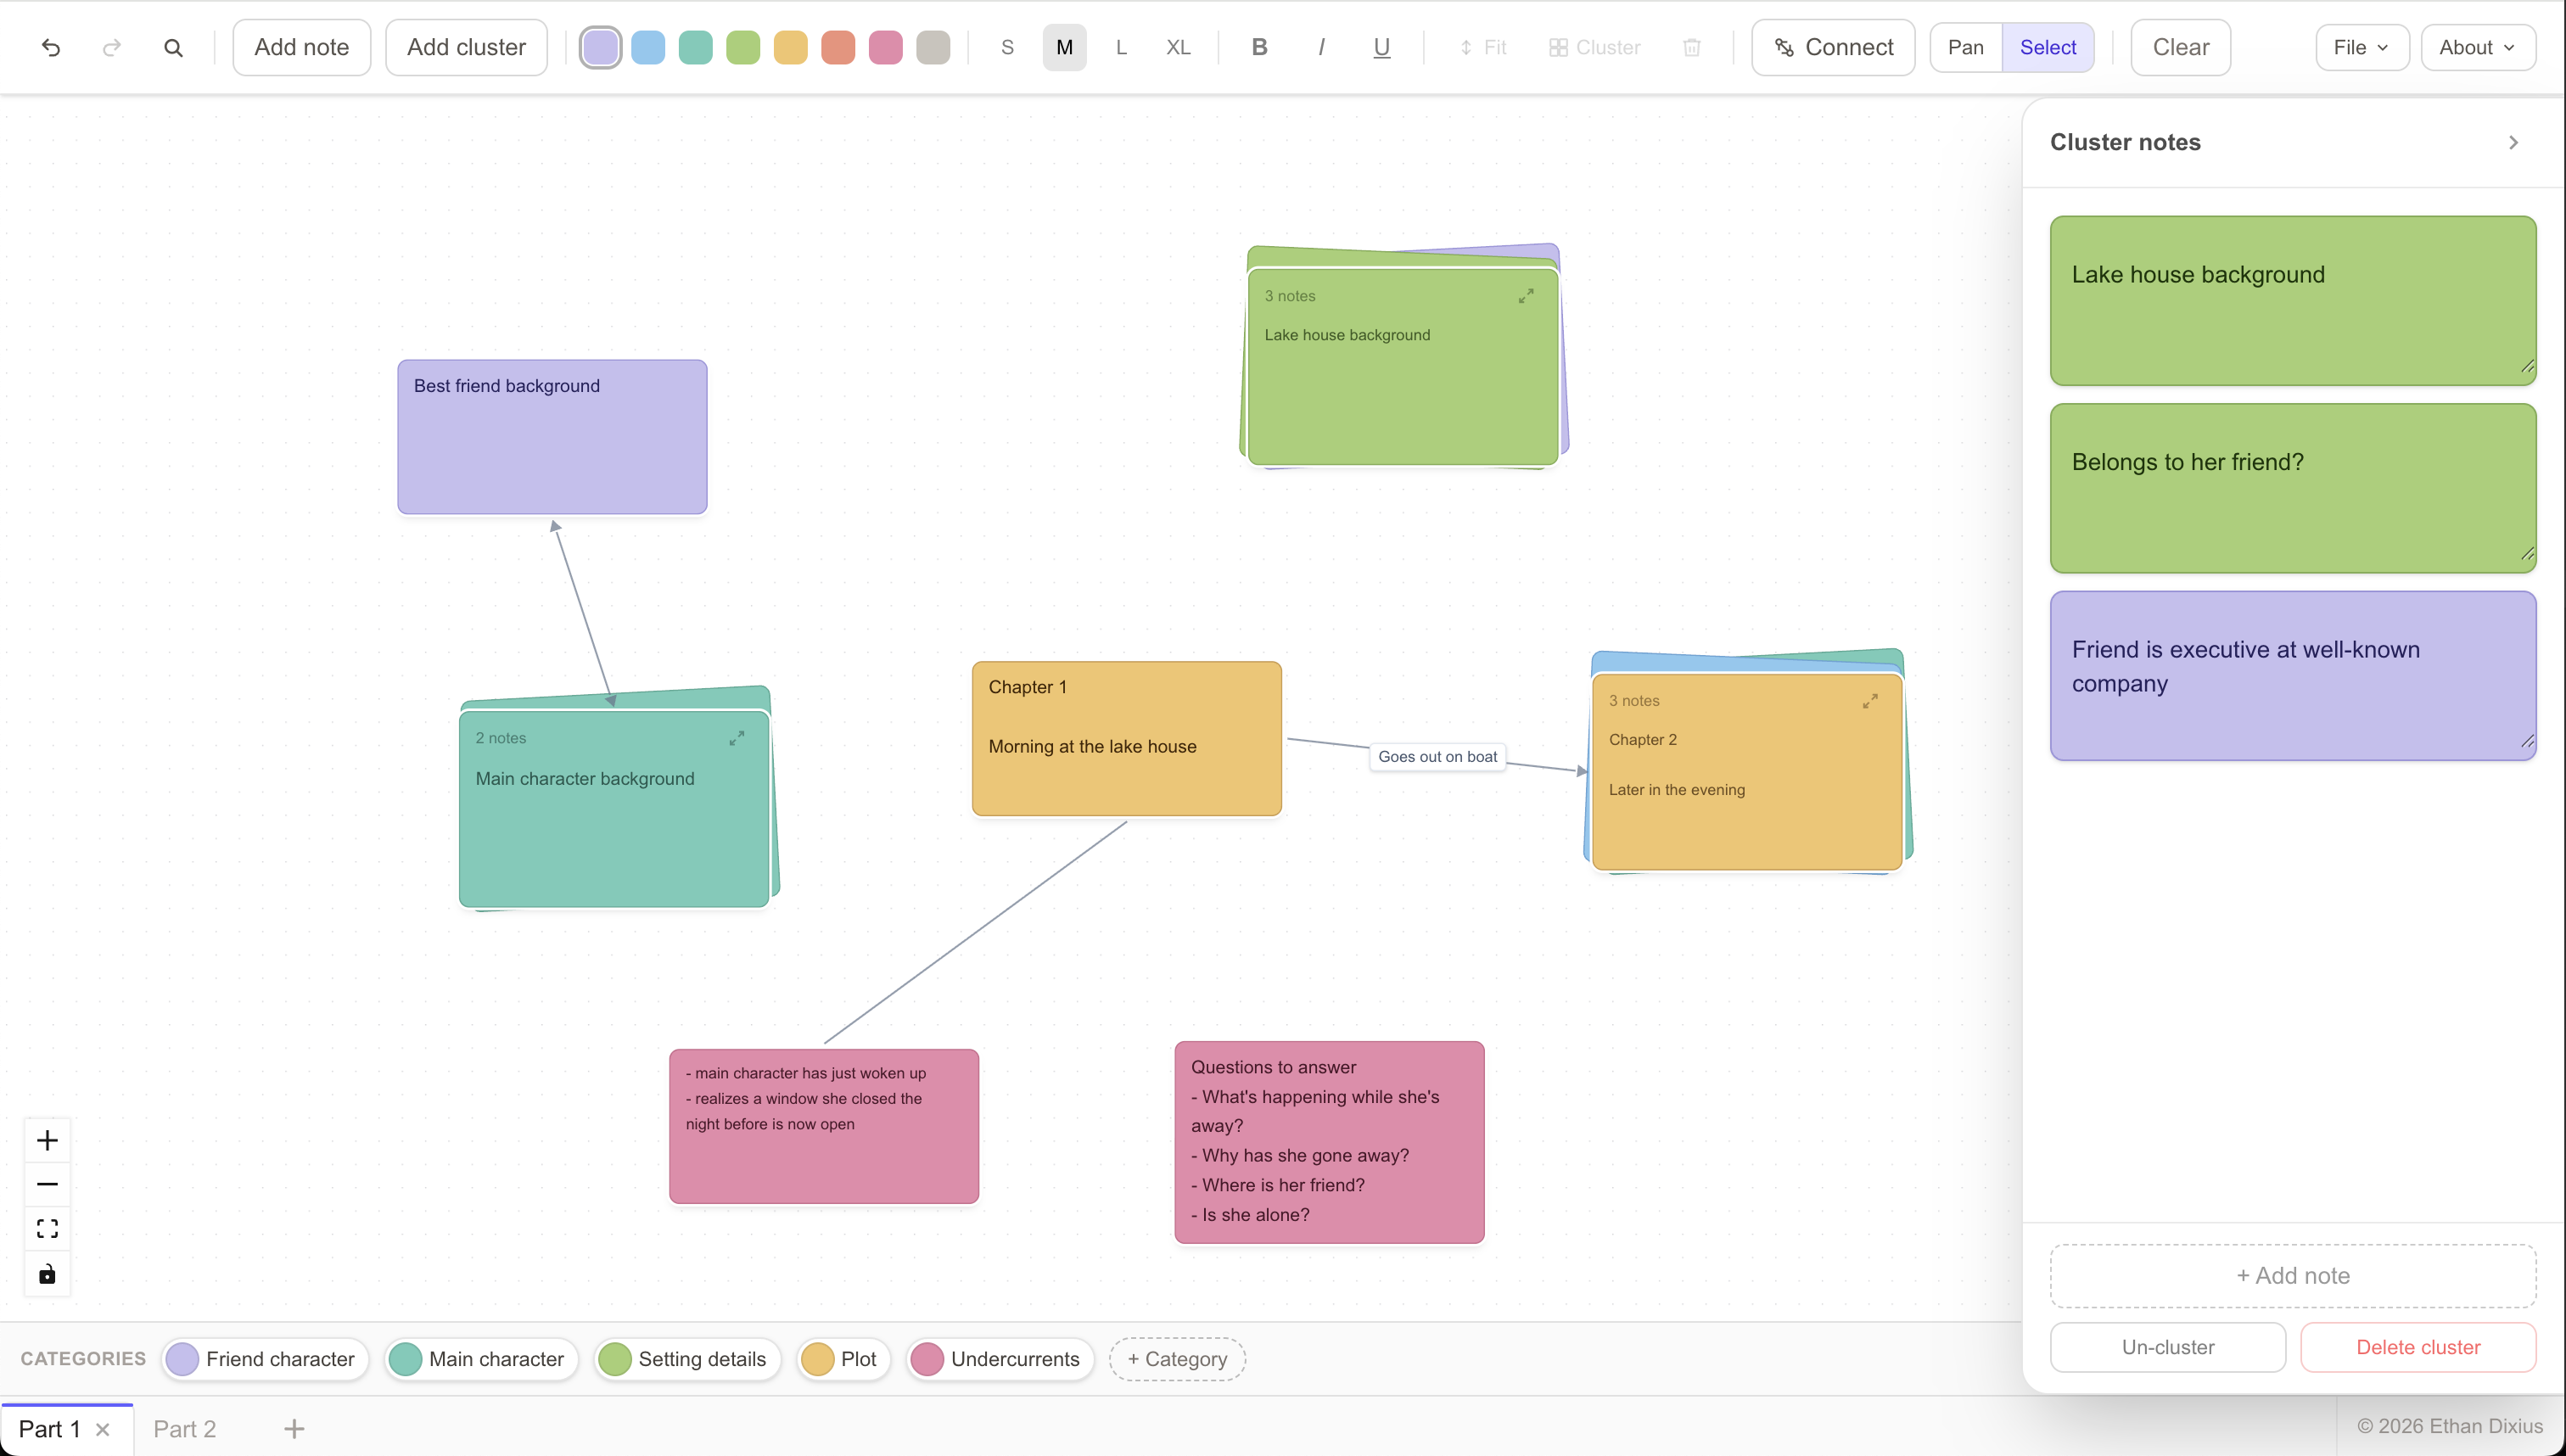
Task: Click the 2026 Ethan Dixius footer text
Action: point(2450,1426)
